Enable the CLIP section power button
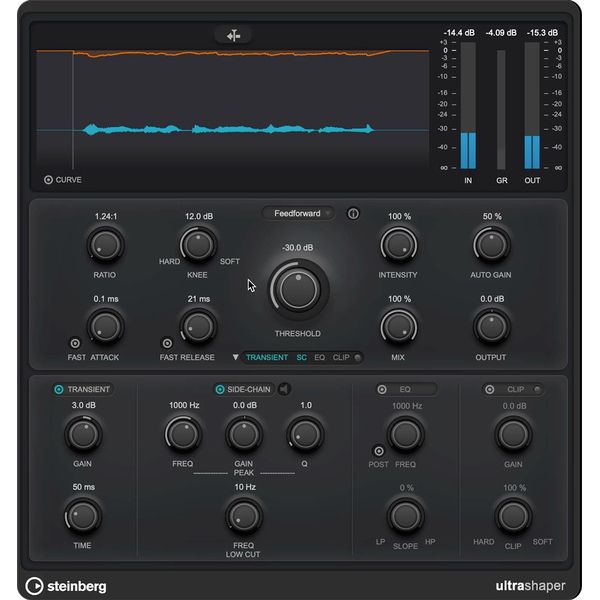The image size is (600, 600). (x=489, y=390)
